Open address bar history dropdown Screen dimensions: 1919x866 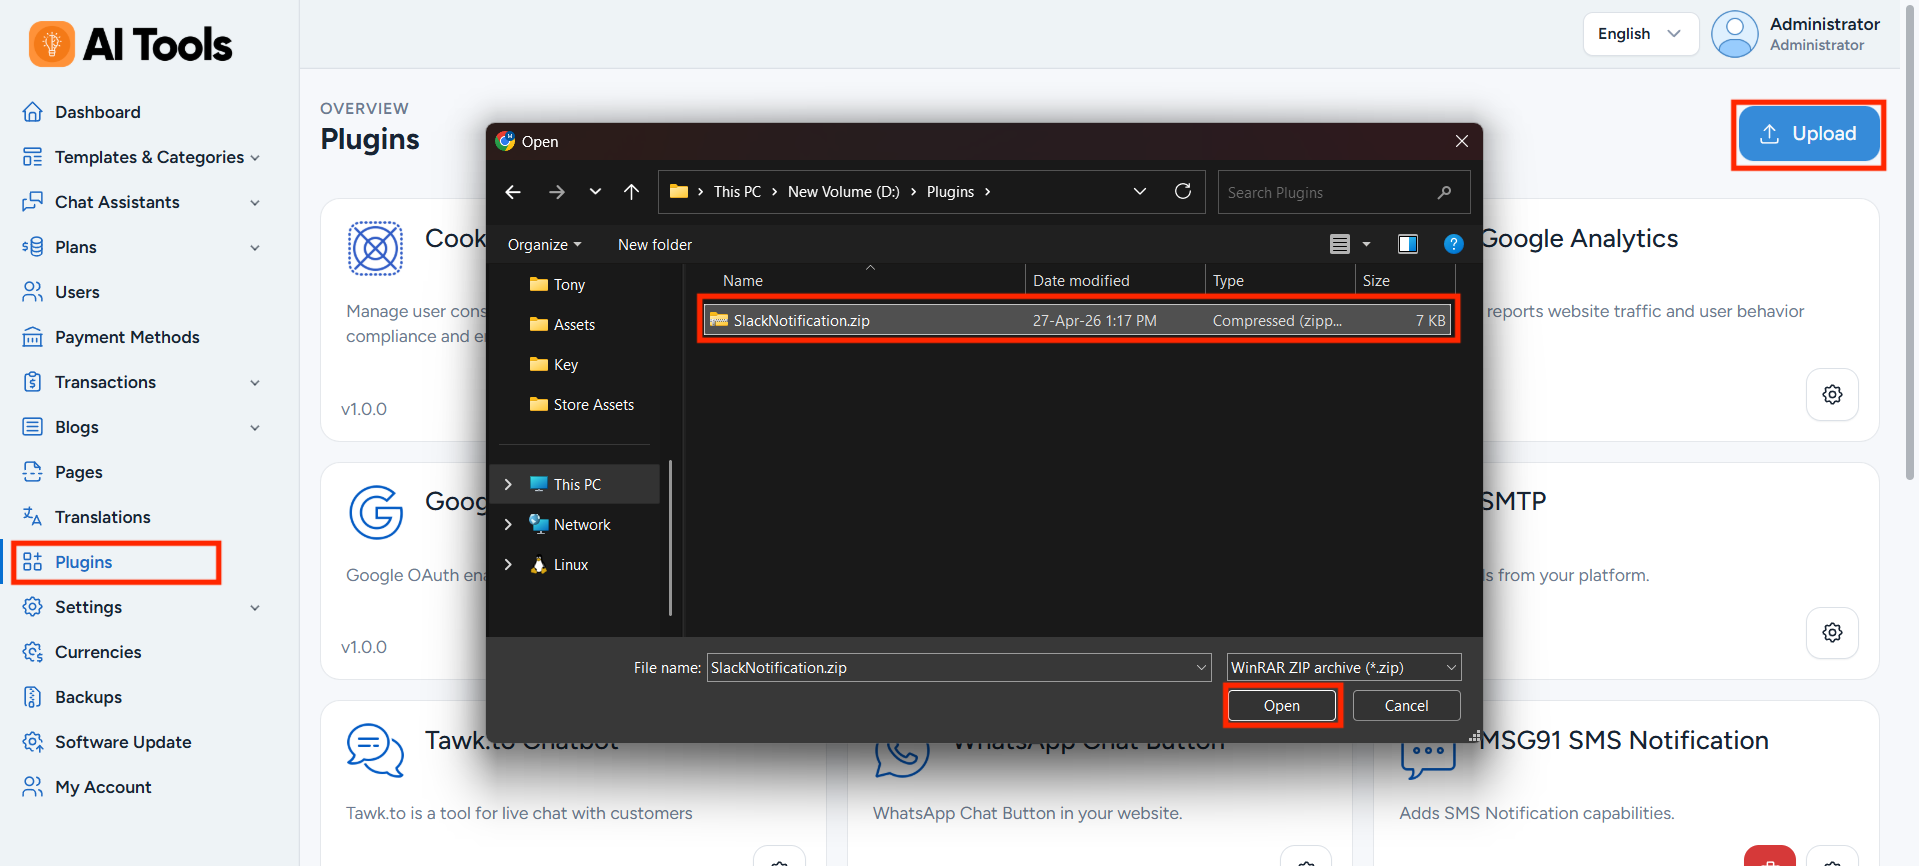[1139, 192]
